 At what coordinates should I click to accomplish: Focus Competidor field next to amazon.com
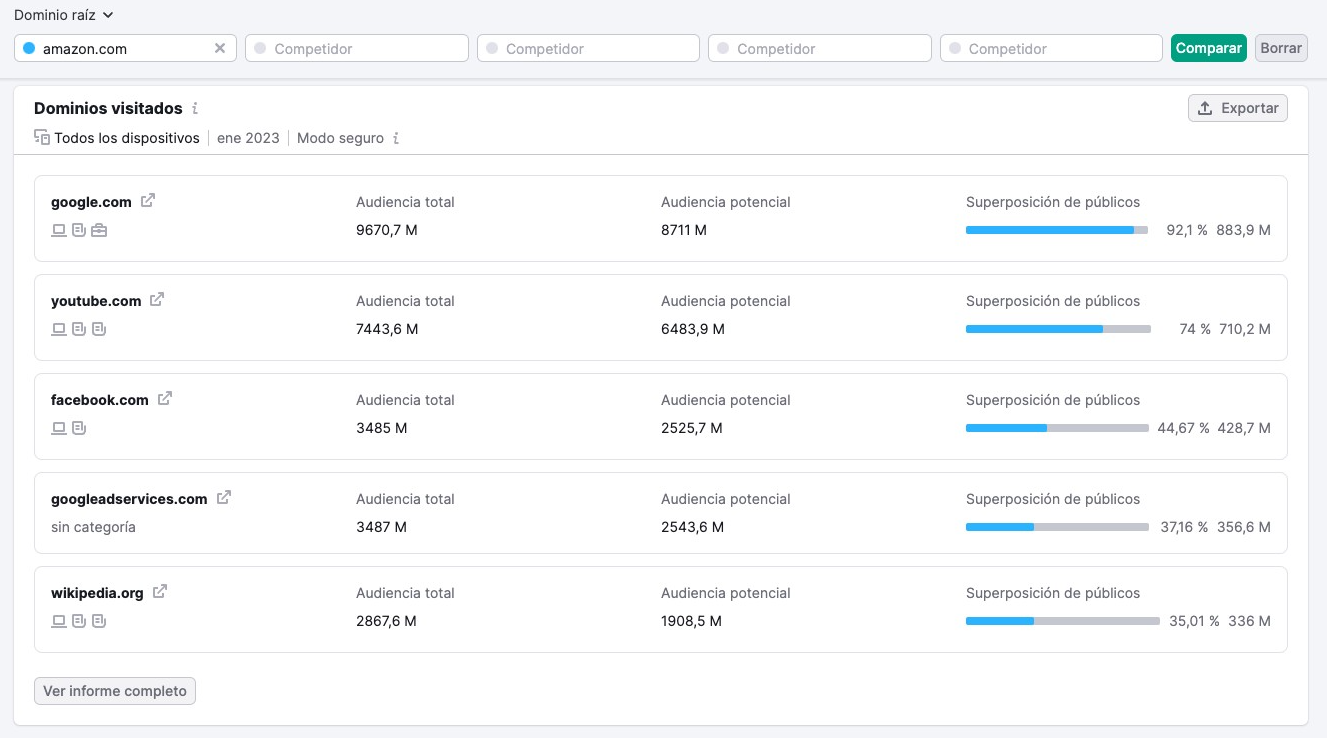coord(357,48)
